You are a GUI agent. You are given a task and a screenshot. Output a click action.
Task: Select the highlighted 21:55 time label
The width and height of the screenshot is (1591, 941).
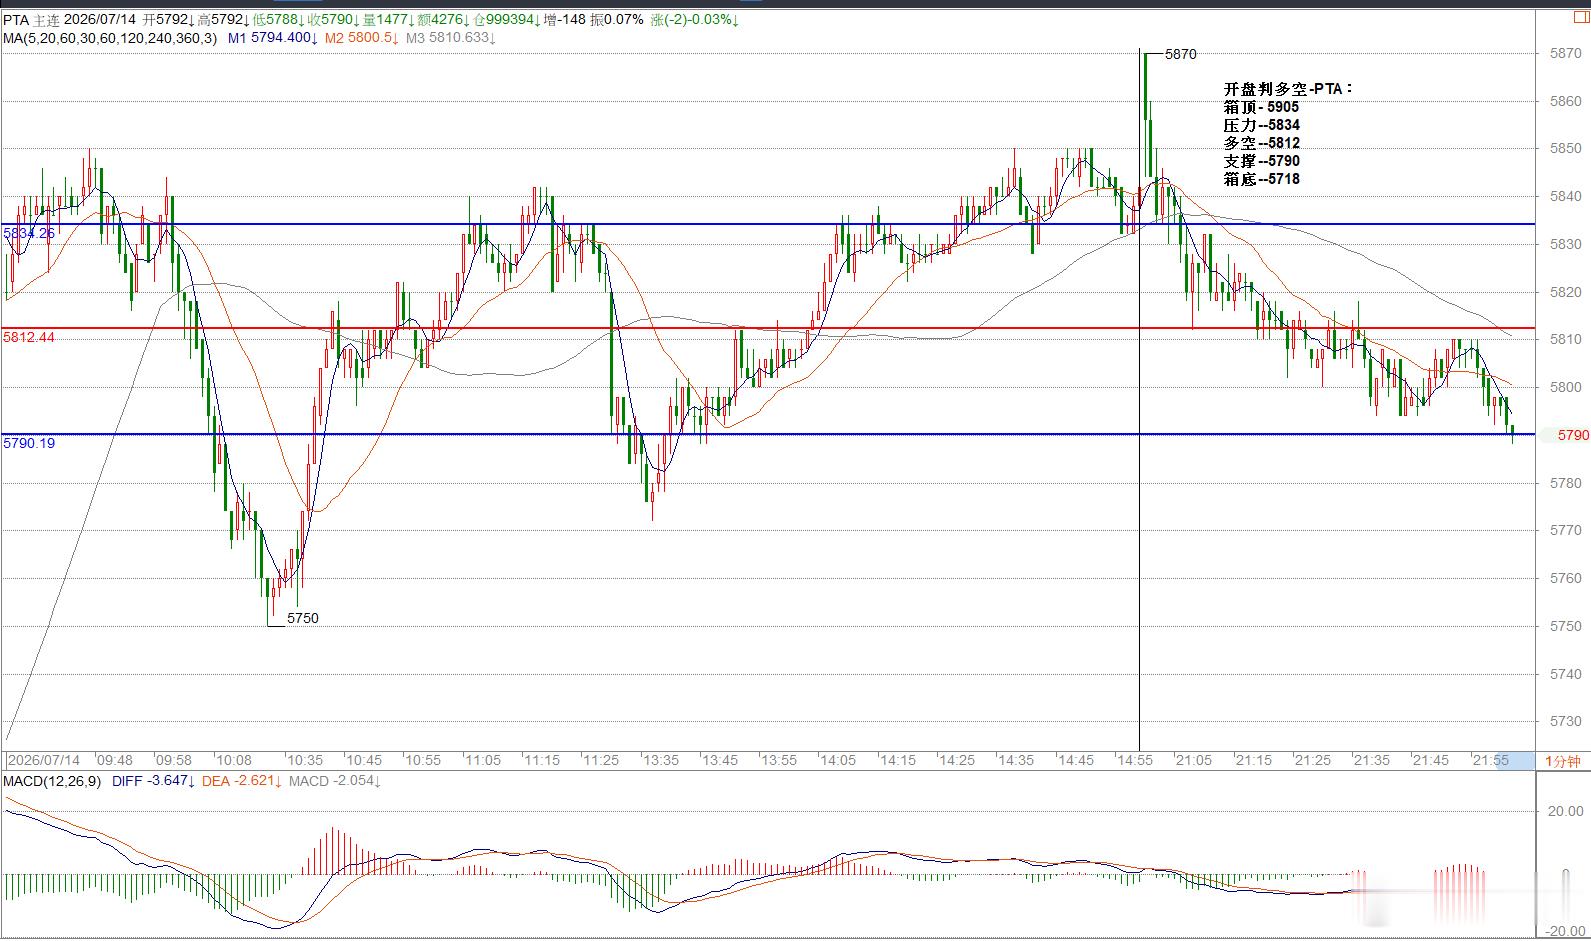pyautogui.click(x=1491, y=761)
